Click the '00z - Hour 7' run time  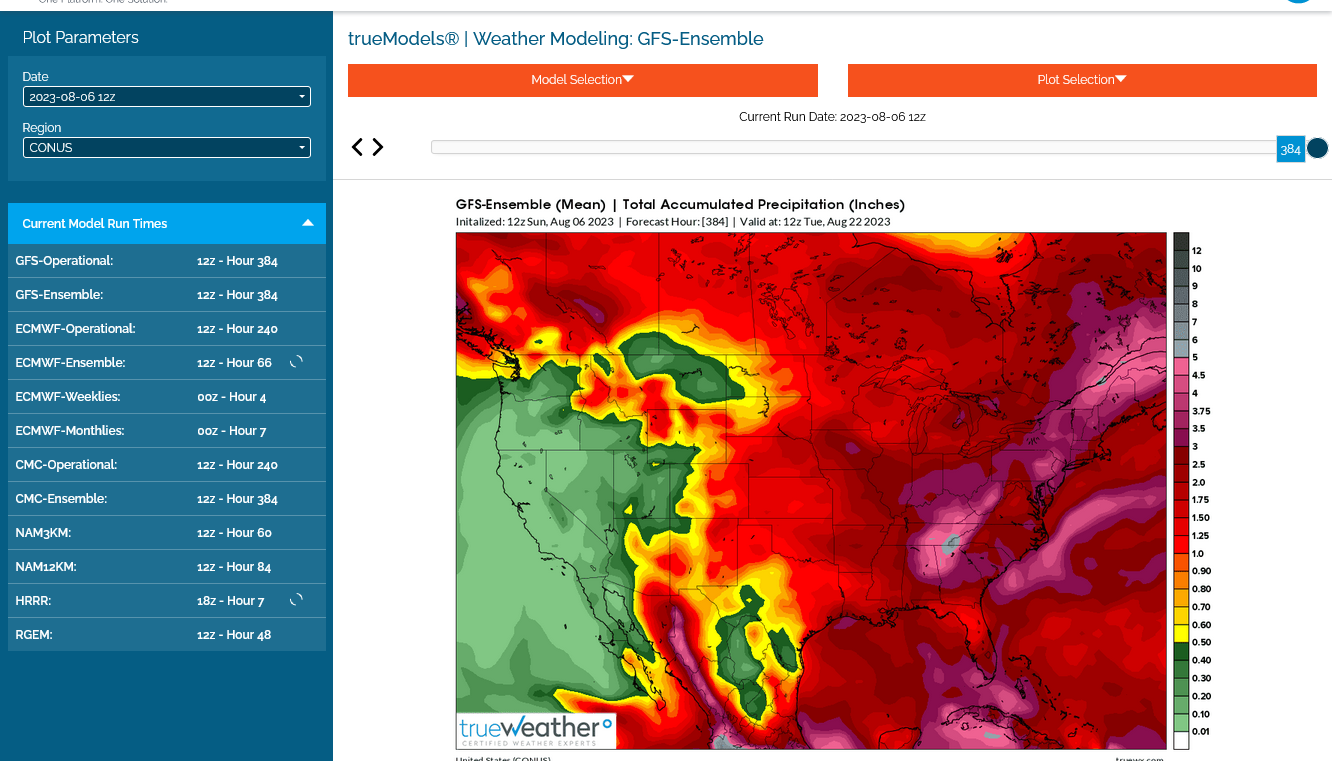tap(232, 431)
